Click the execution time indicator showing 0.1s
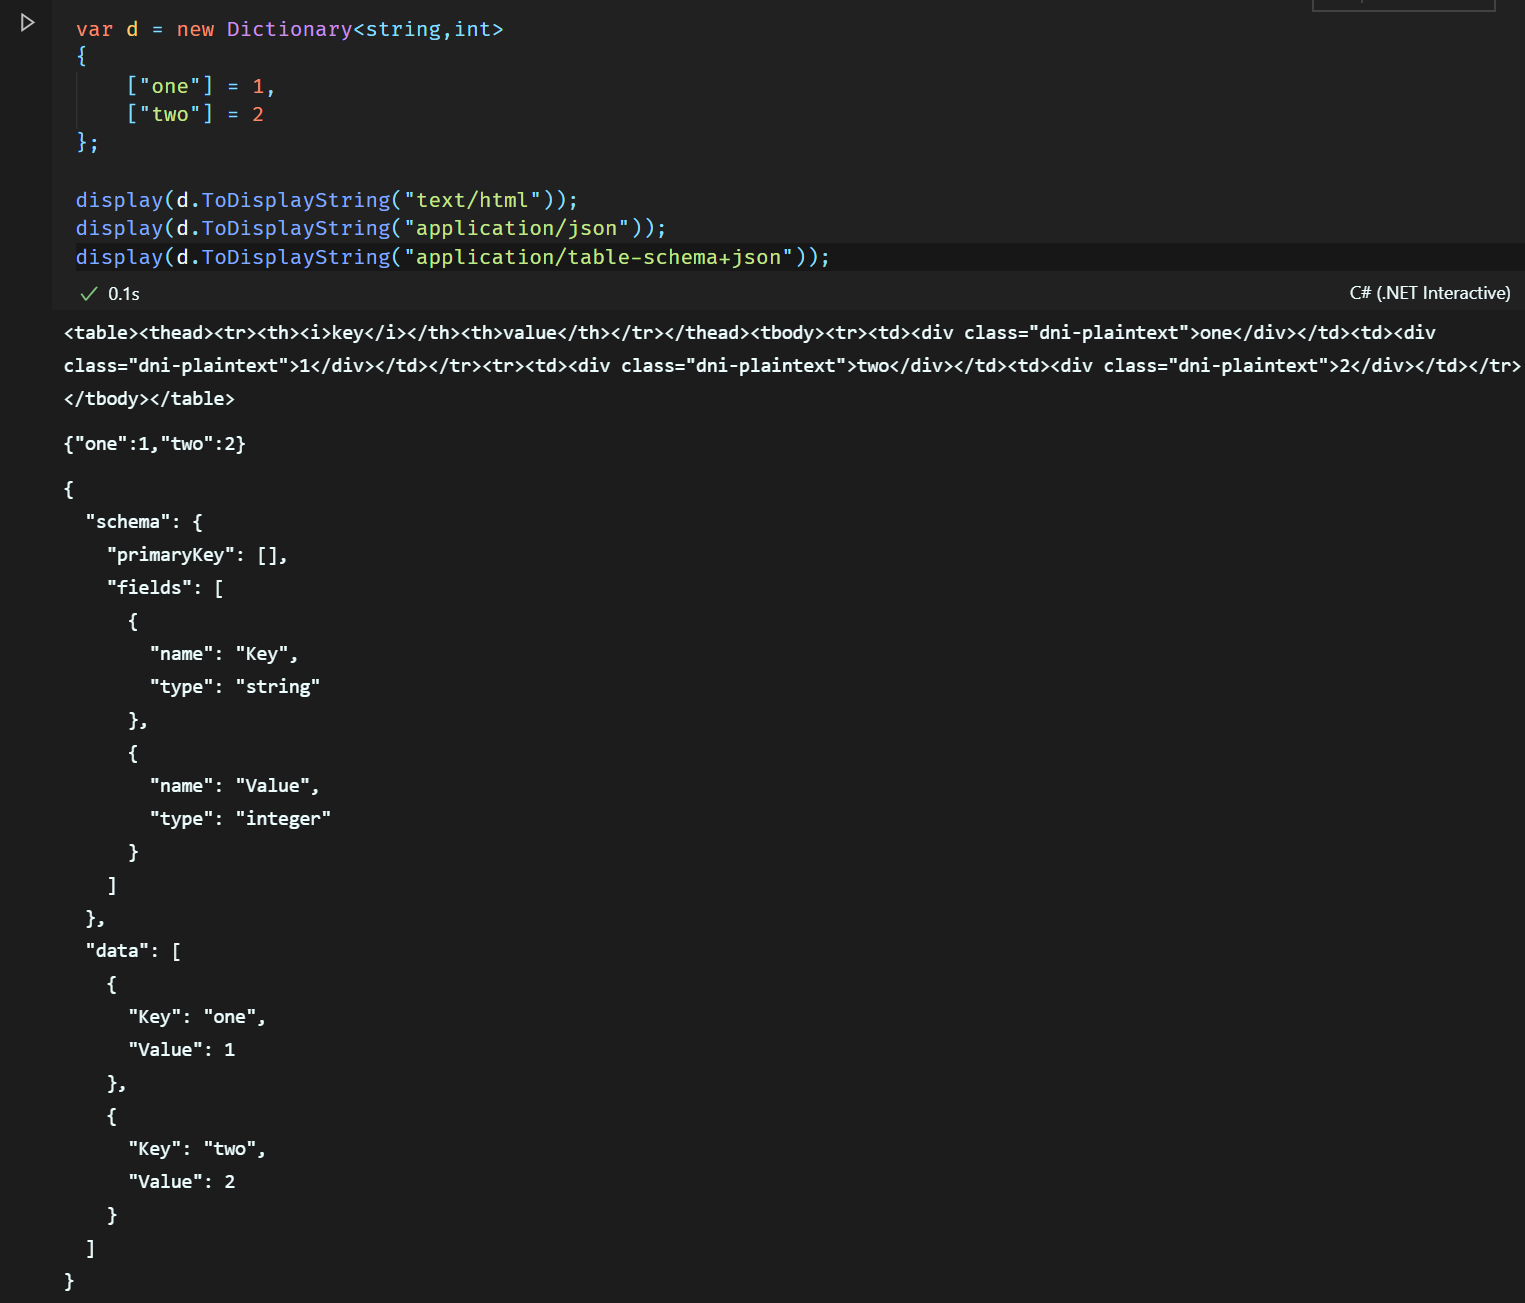Screen dimensions: 1525x1303 pyautogui.click(x=124, y=293)
